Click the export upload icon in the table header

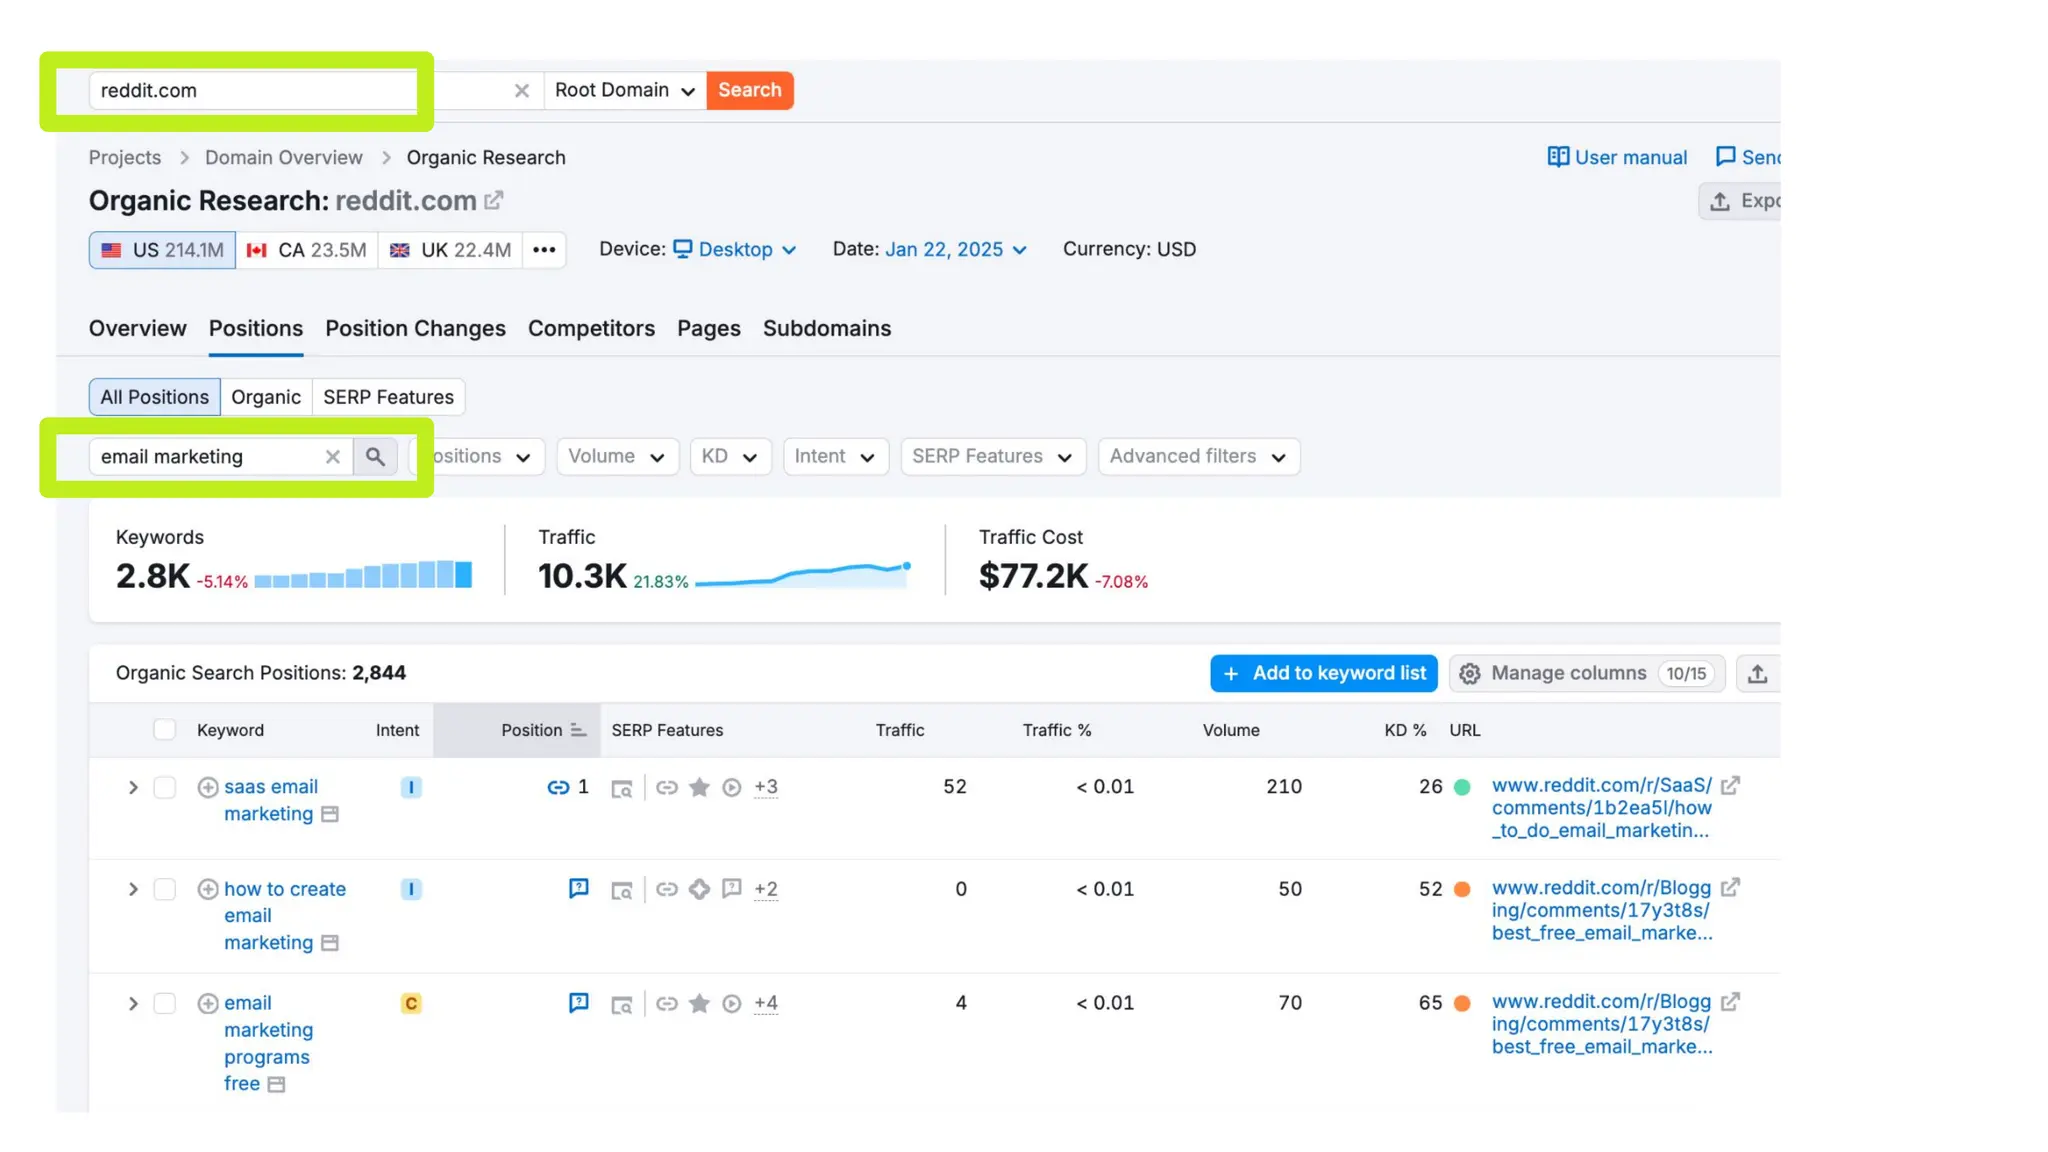pyautogui.click(x=1757, y=674)
